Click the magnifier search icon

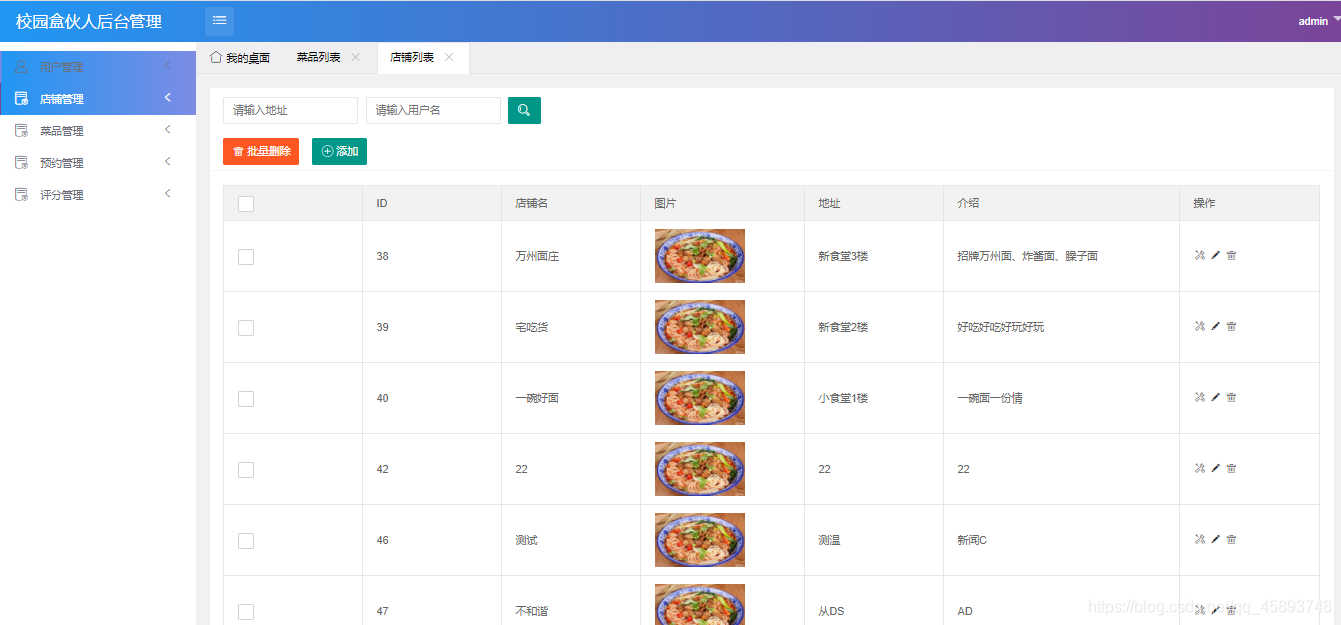coord(524,110)
